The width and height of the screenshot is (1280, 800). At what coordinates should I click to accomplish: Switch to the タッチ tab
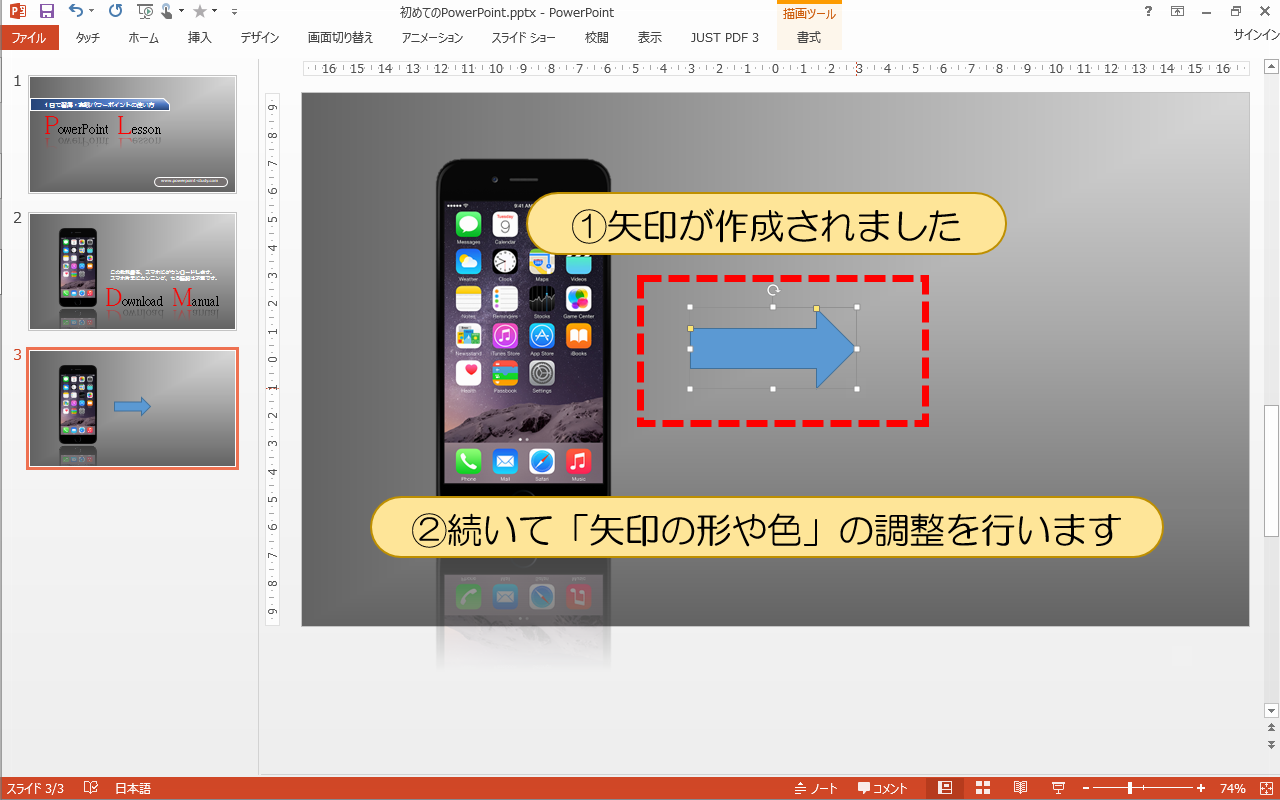pyautogui.click(x=88, y=38)
